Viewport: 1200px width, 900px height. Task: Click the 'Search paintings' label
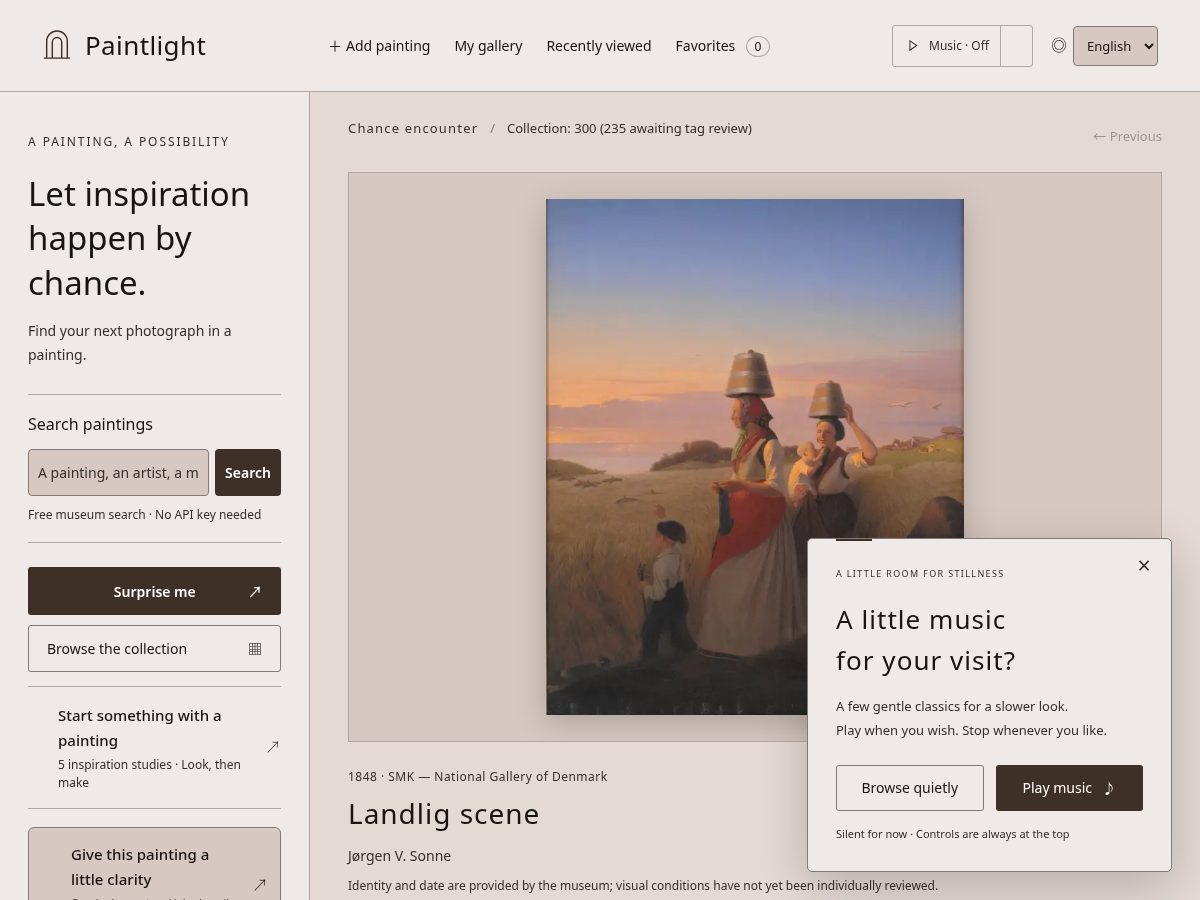coord(90,424)
